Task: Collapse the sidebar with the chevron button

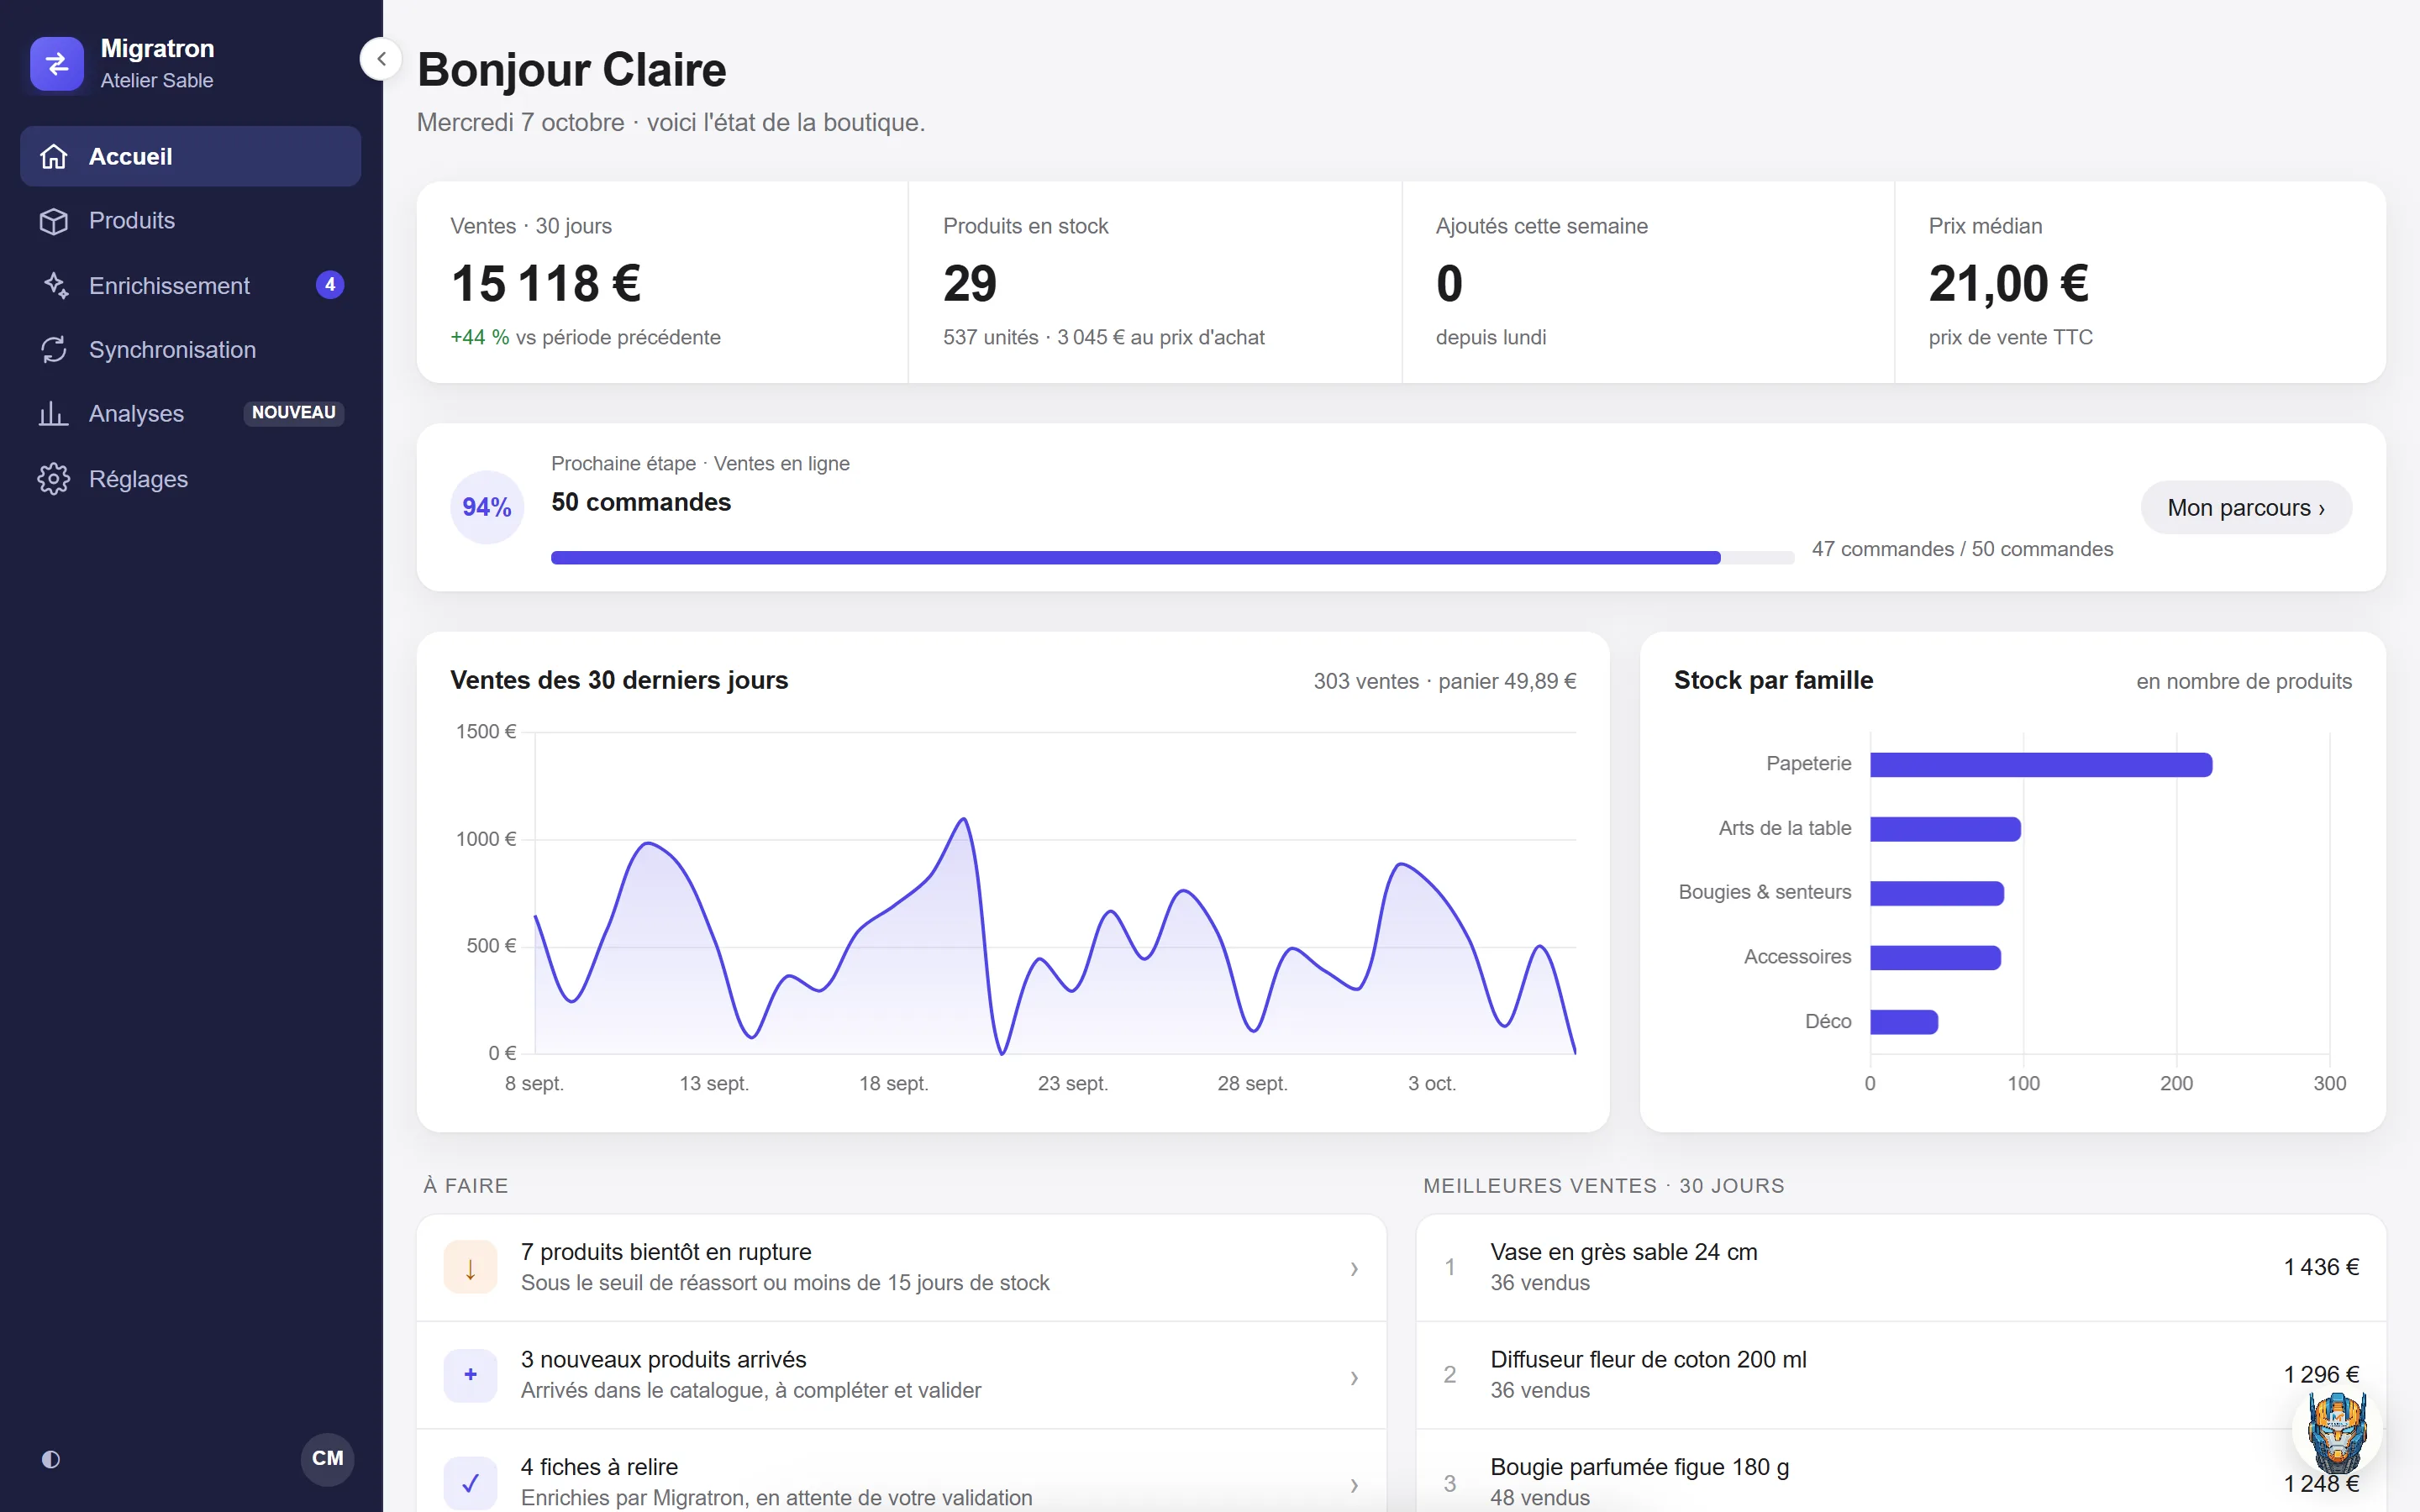Action: pyautogui.click(x=381, y=59)
